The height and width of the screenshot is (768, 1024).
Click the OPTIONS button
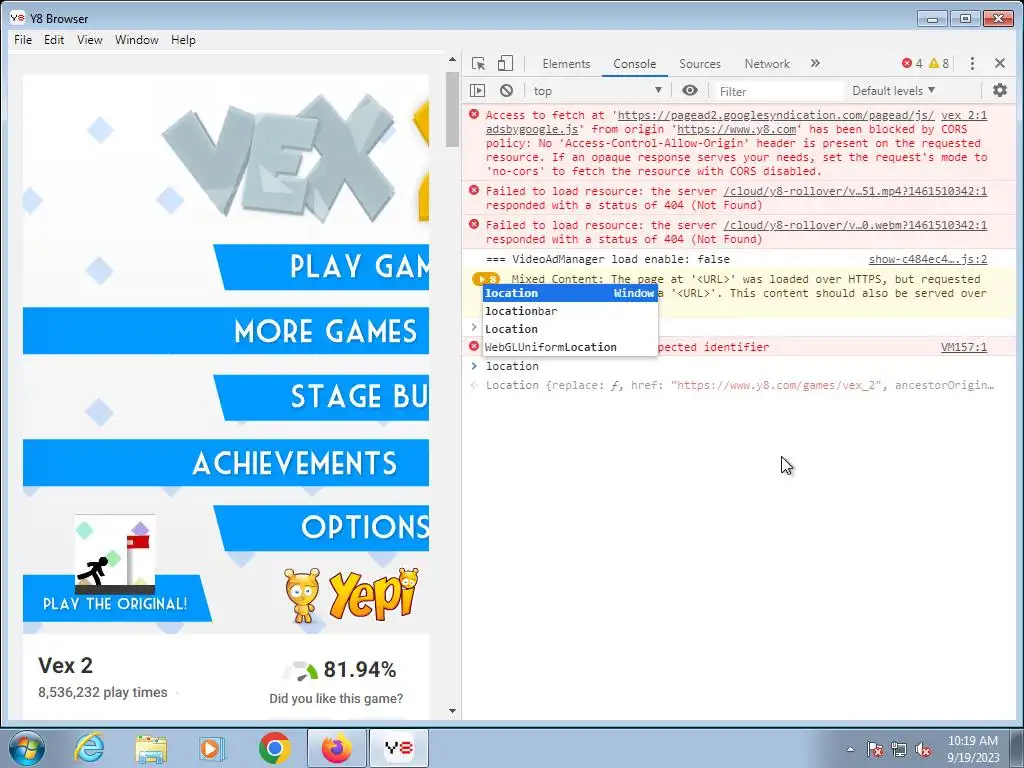[323, 528]
